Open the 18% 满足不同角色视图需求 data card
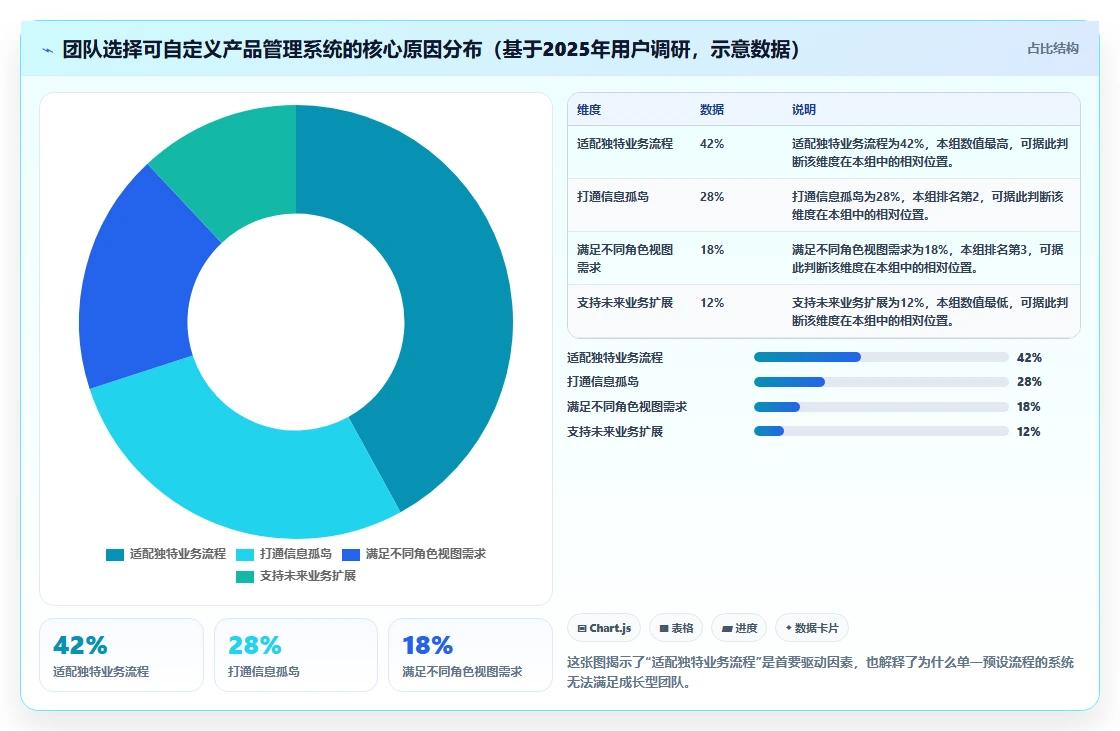This screenshot has height=731, width=1120. pyautogui.click(x=470, y=655)
